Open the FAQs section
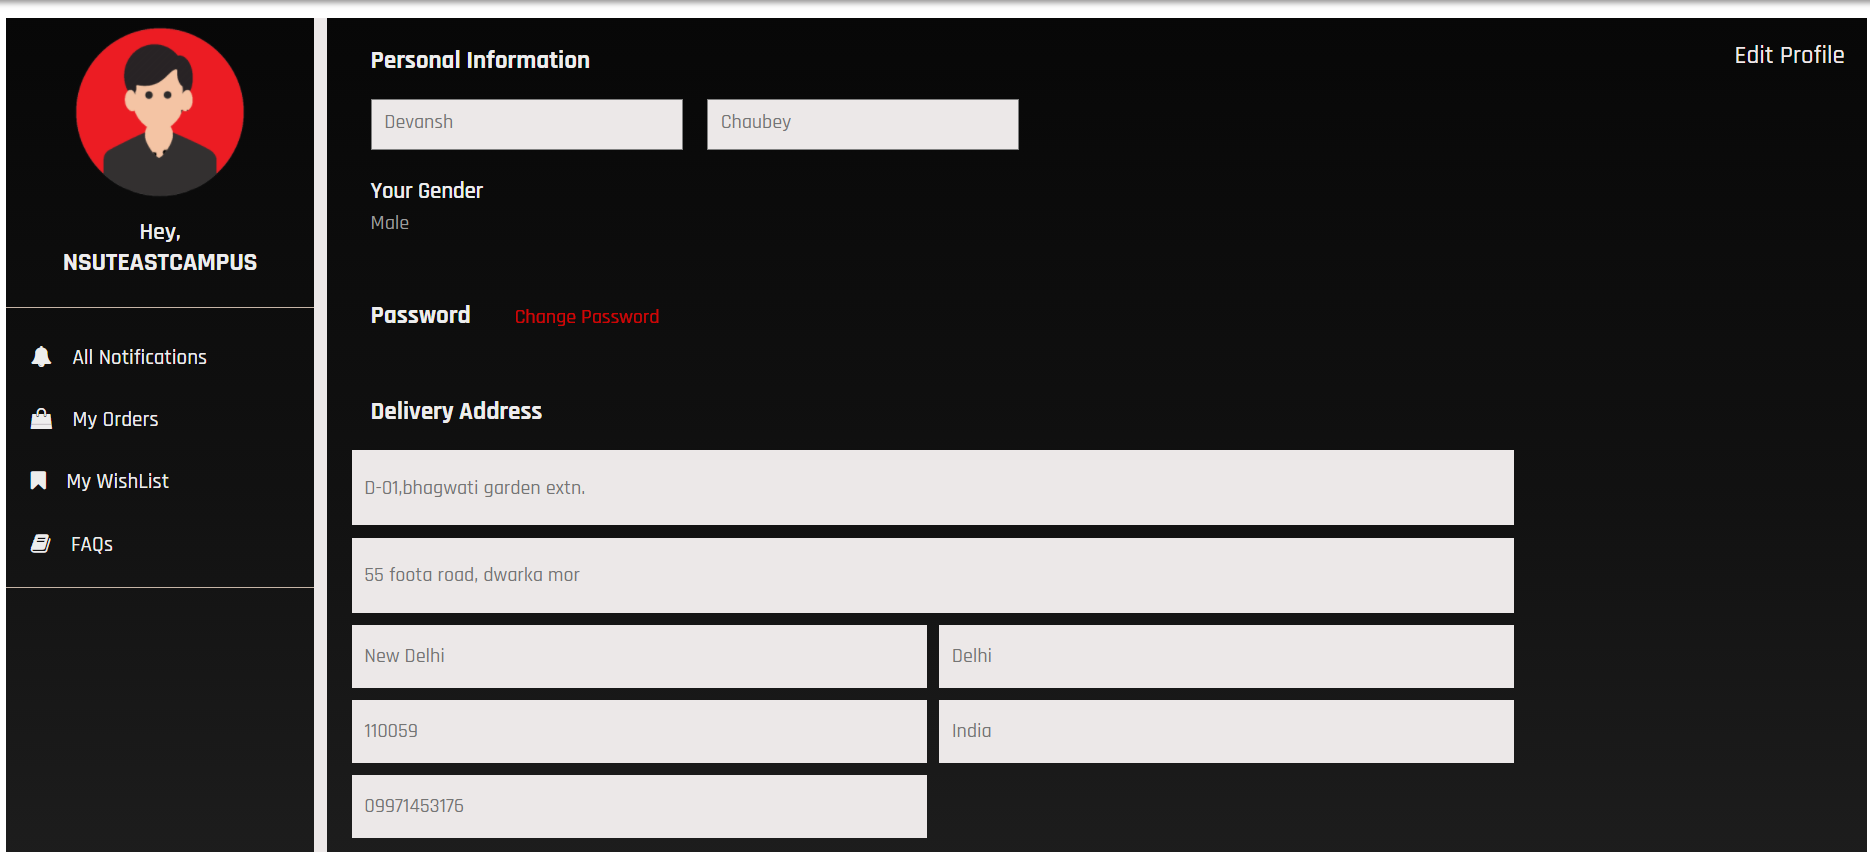 pos(91,544)
